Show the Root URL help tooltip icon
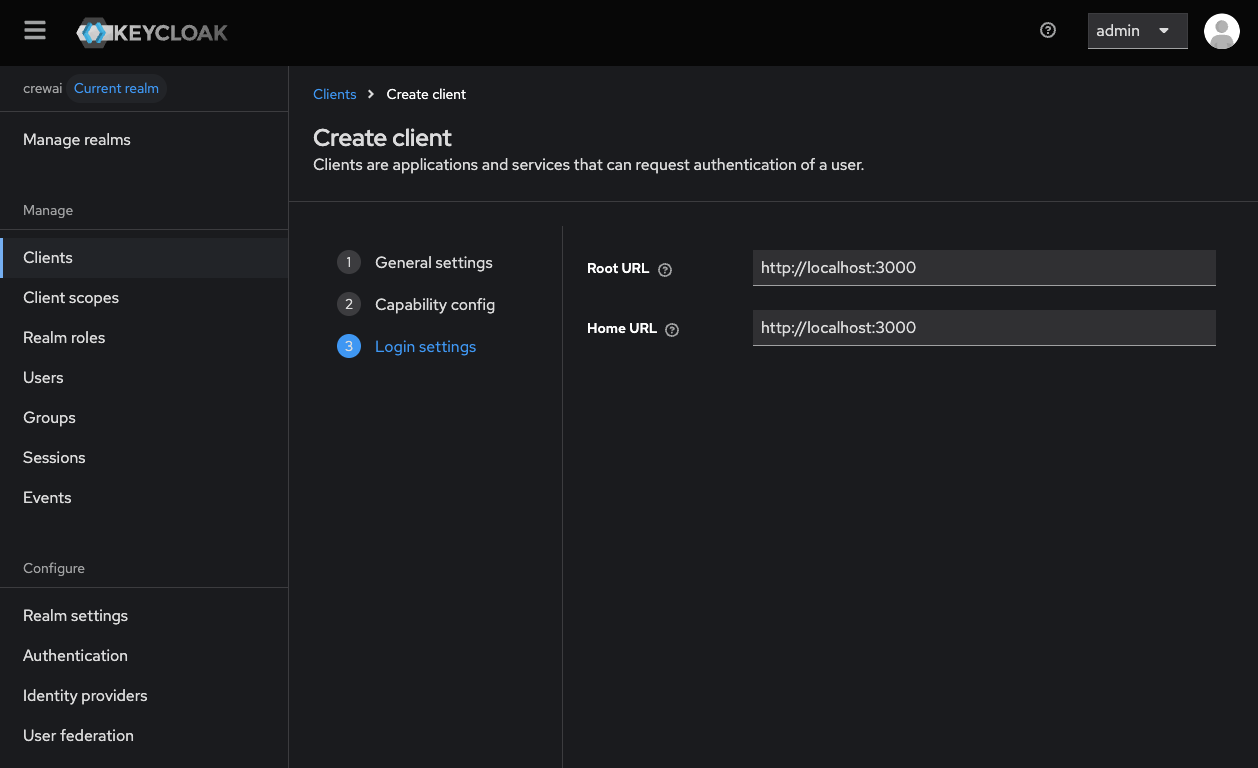Screen dimensions: 1258x768 tap(664, 268)
